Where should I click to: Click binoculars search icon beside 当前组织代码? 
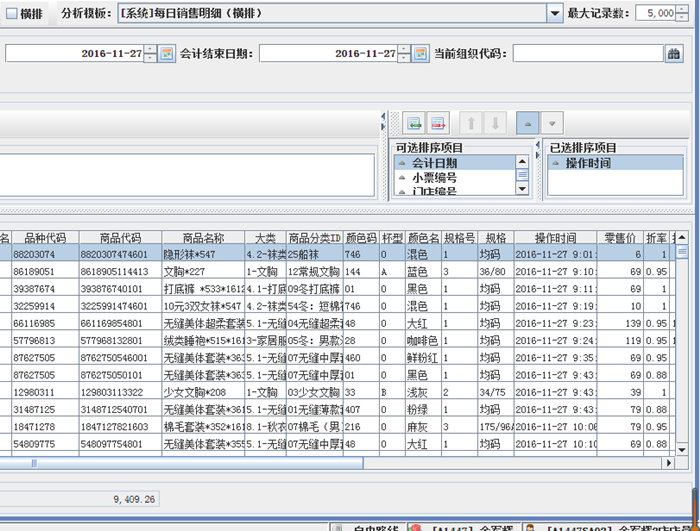pos(674,53)
